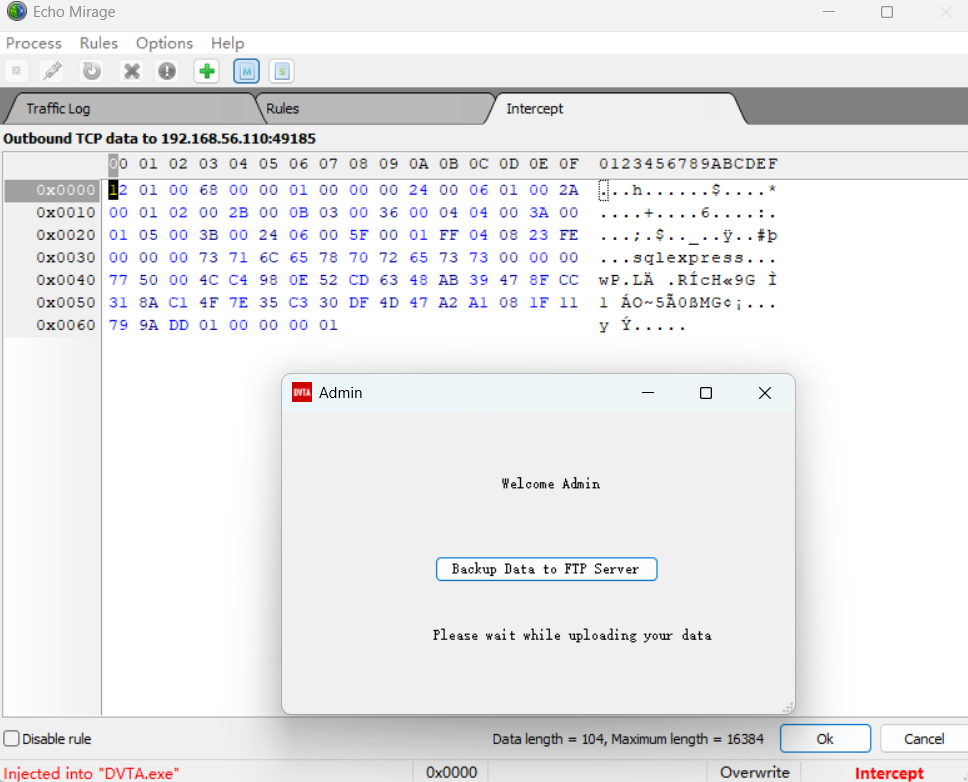Select hex byte 36 in row 0x0010
Viewport: 968px width, 782px height.
[388, 212]
